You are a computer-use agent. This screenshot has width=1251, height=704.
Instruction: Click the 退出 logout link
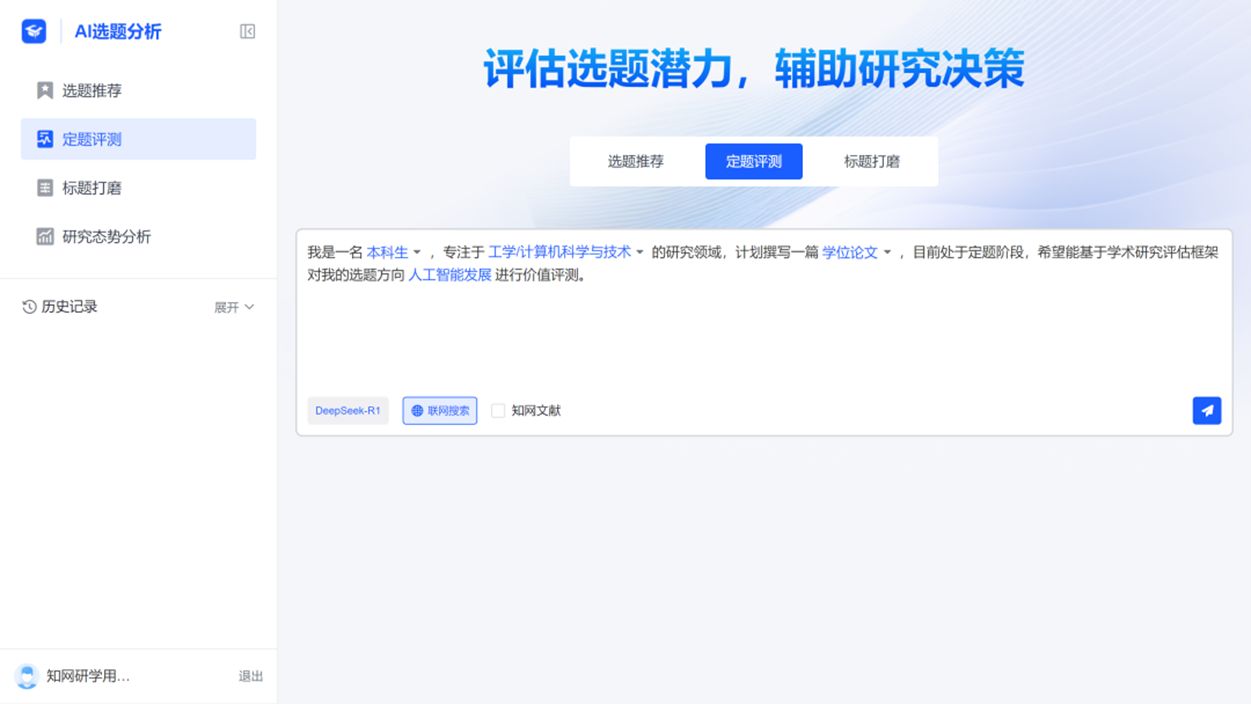(x=250, y=677)
